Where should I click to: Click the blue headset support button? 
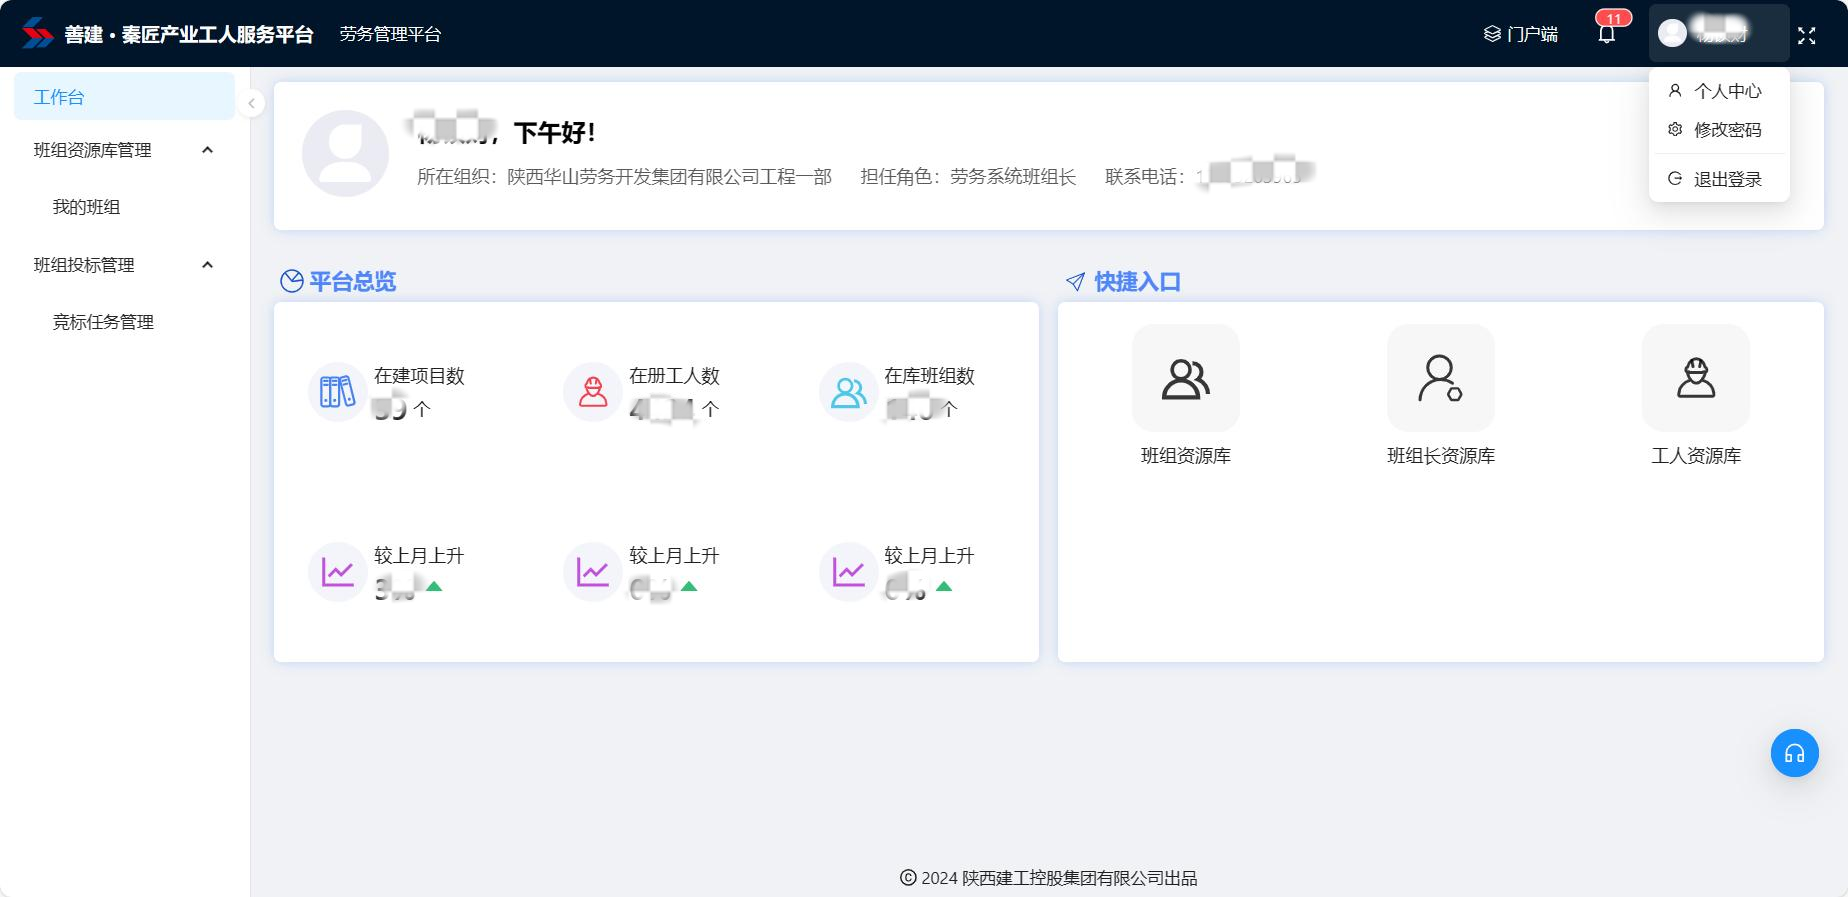pyautogui.click(x=1794, y=753)
